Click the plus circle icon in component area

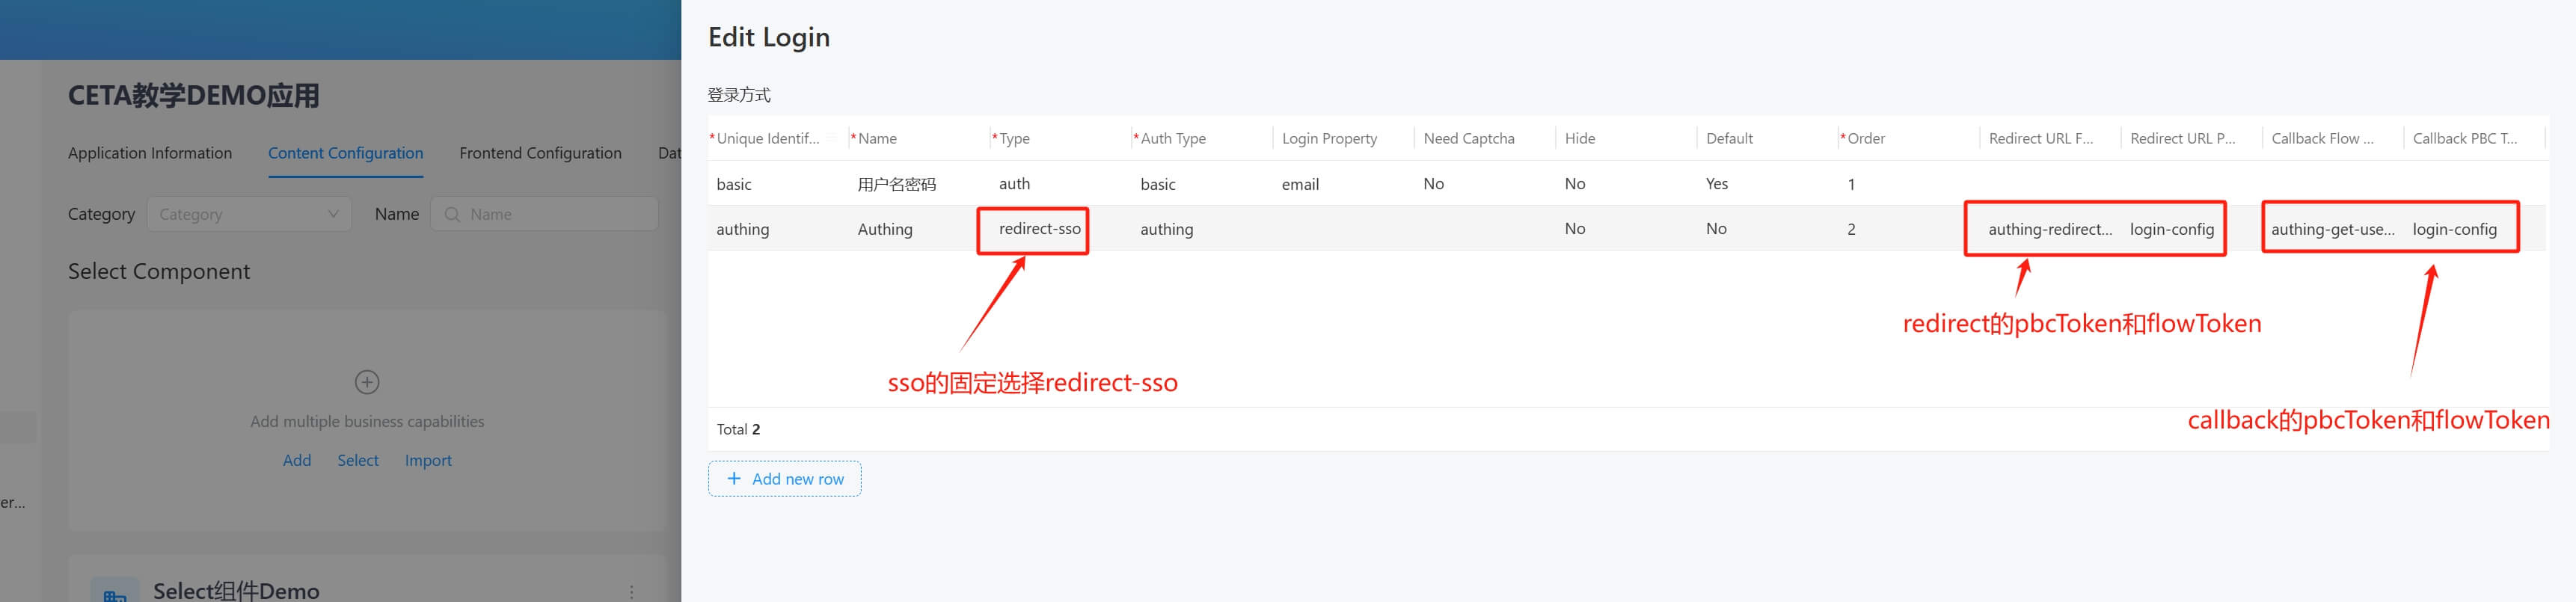tap(367, 382)
